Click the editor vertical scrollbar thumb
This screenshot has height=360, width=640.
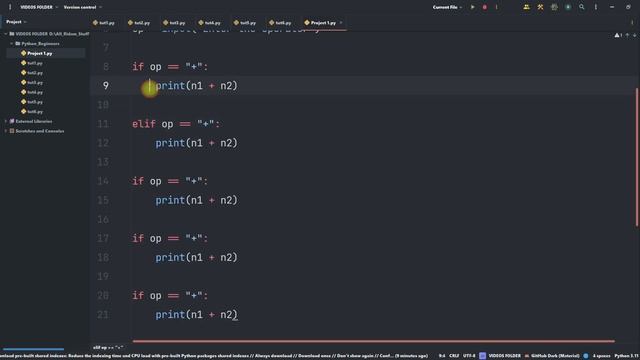pyautogui.click(x=637, y=157)
